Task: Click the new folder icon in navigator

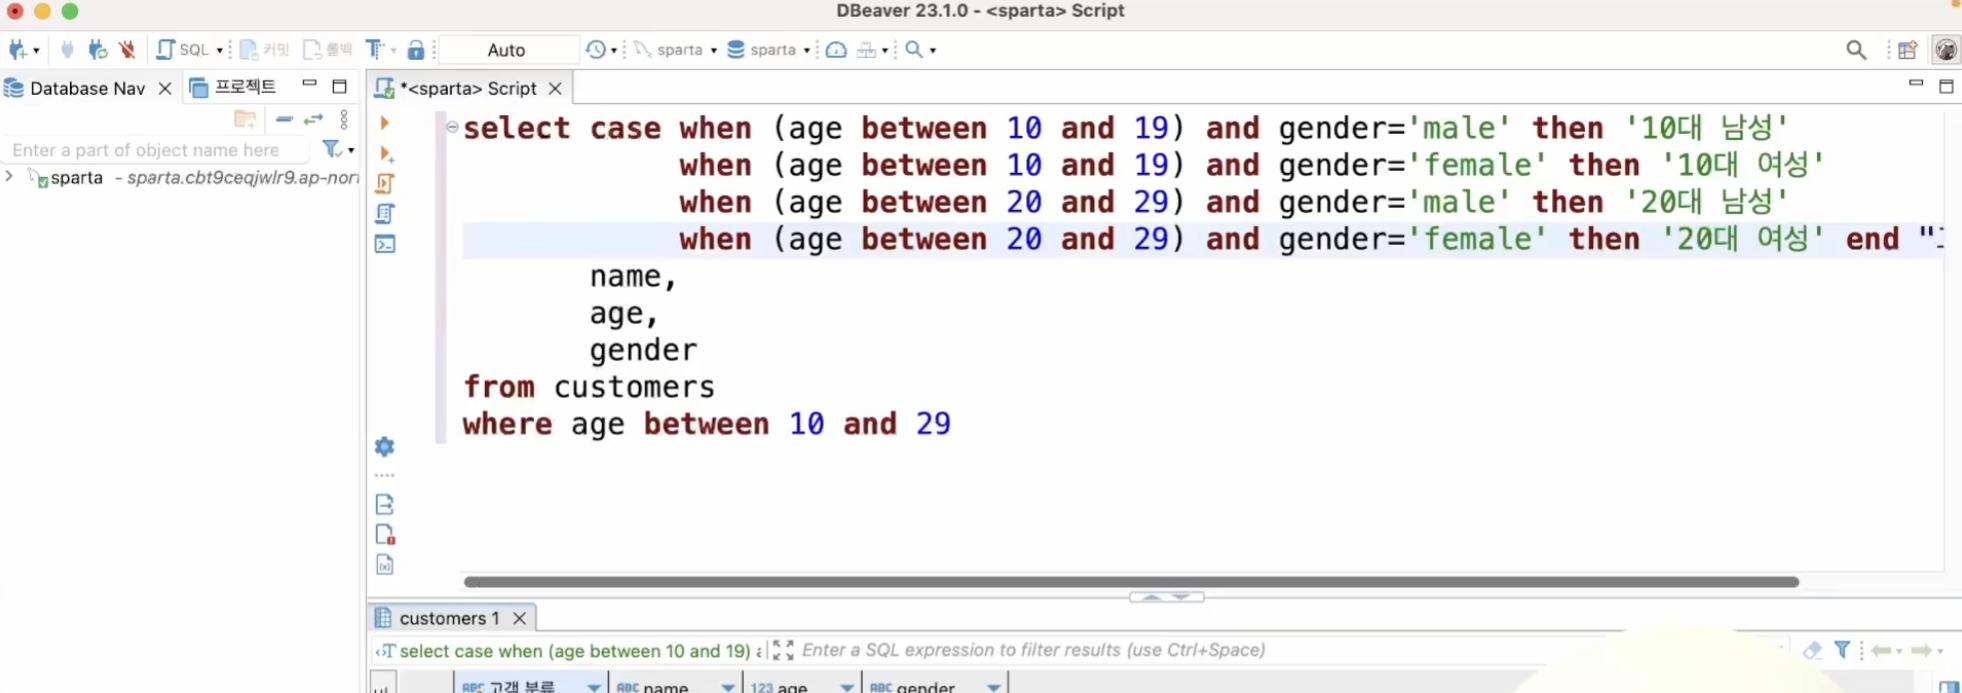Action: pyautogui.click(x=245, y=119)
